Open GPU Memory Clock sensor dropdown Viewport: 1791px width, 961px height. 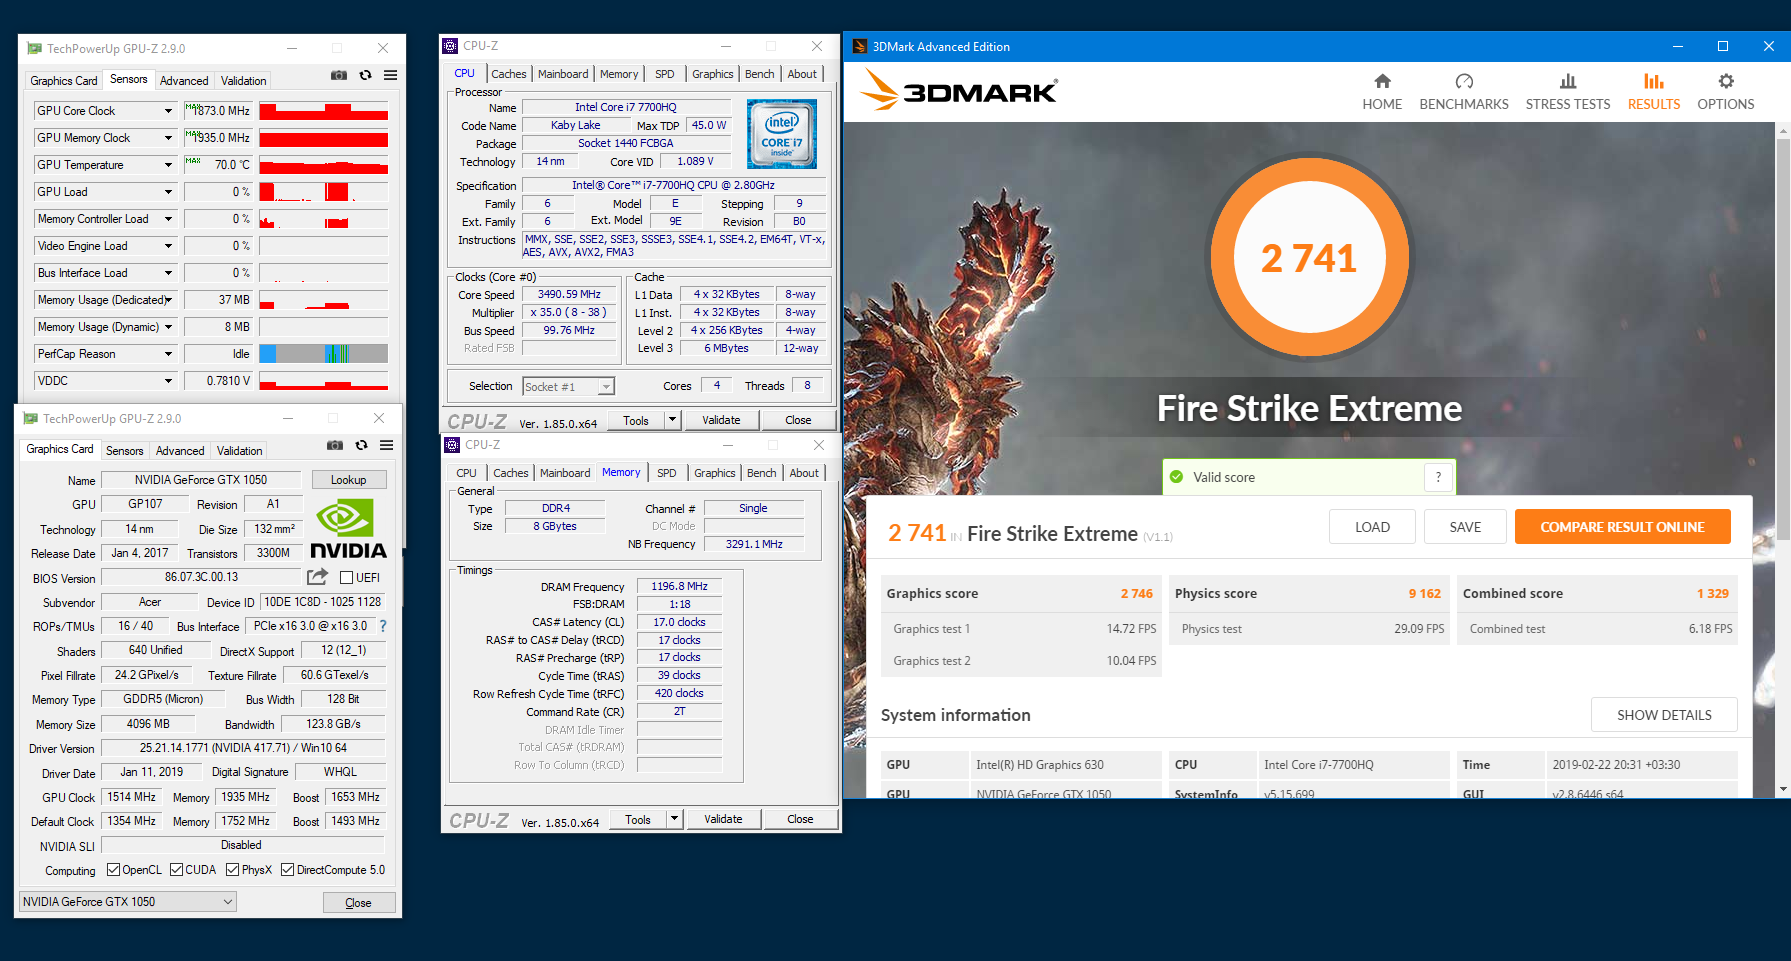click(x=168, y=138)
